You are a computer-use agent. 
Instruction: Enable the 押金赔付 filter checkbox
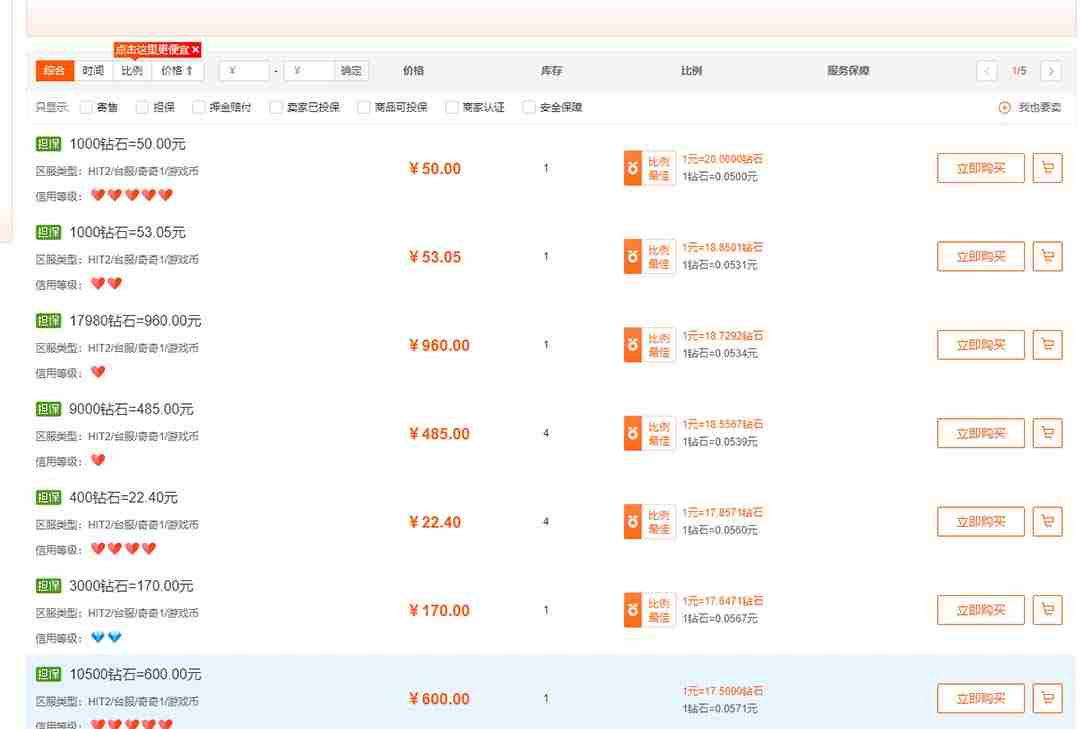[198, 107]
